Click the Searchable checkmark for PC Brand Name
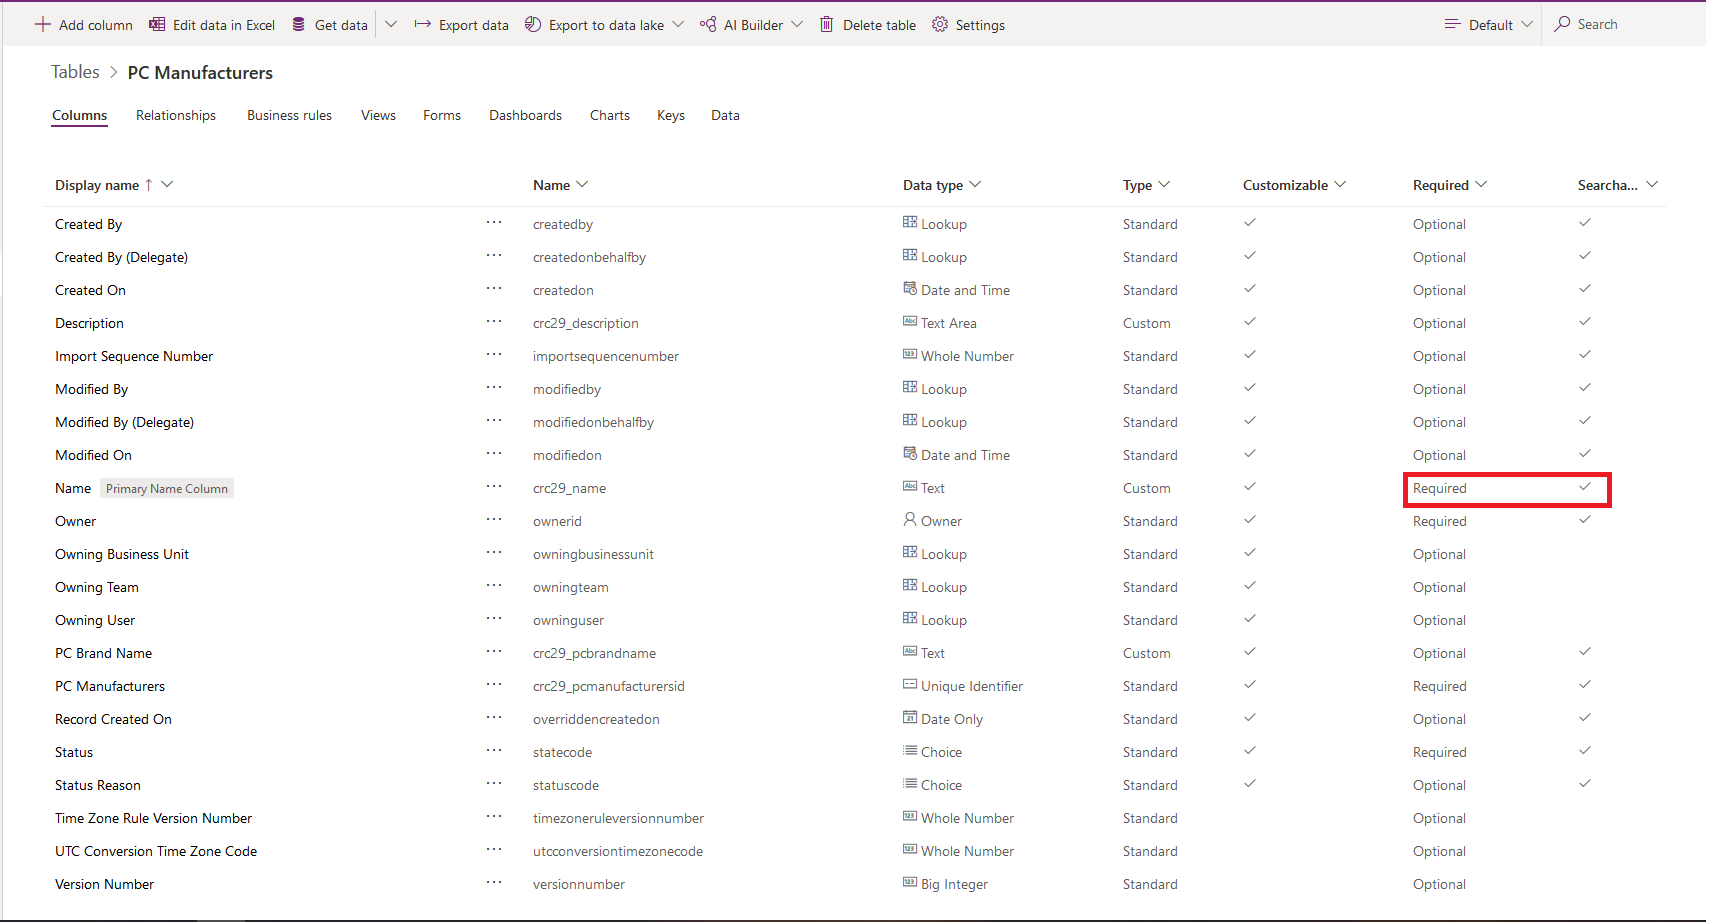 click(x=1584, y=652)
